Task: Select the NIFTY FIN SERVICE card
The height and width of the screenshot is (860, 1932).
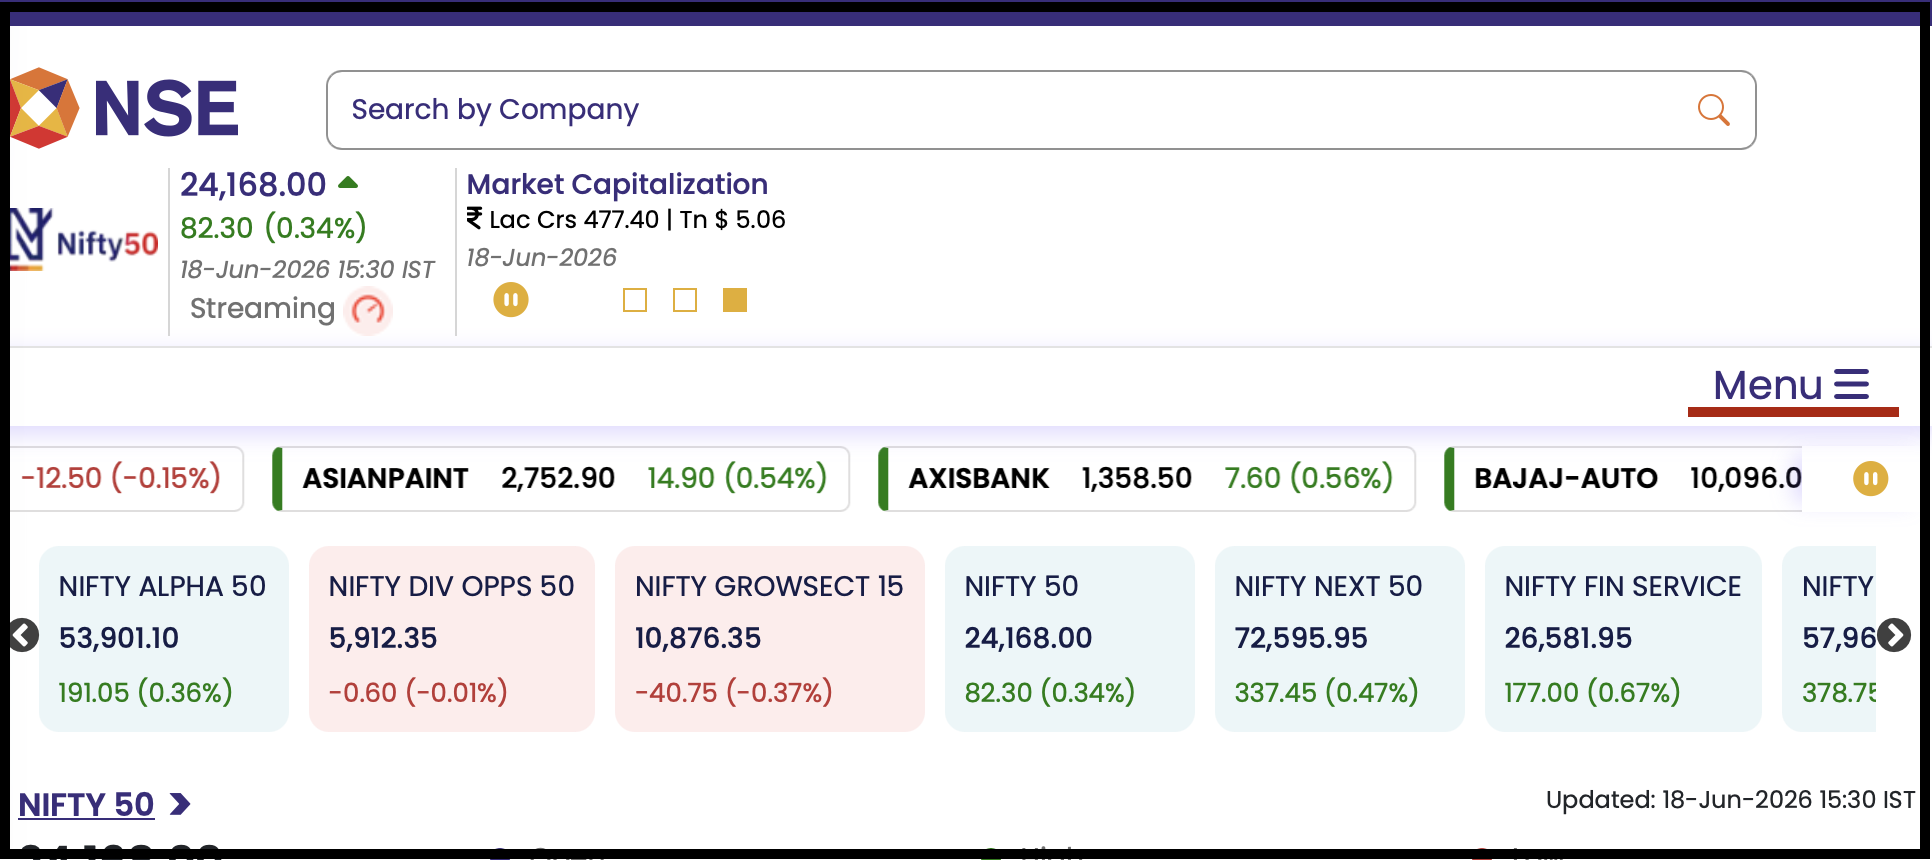Action: coord(1623,639)
